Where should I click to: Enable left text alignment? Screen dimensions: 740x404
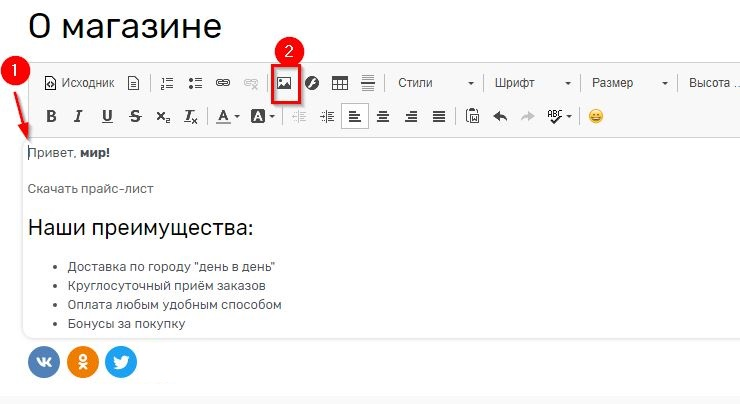tap(355, 116)
